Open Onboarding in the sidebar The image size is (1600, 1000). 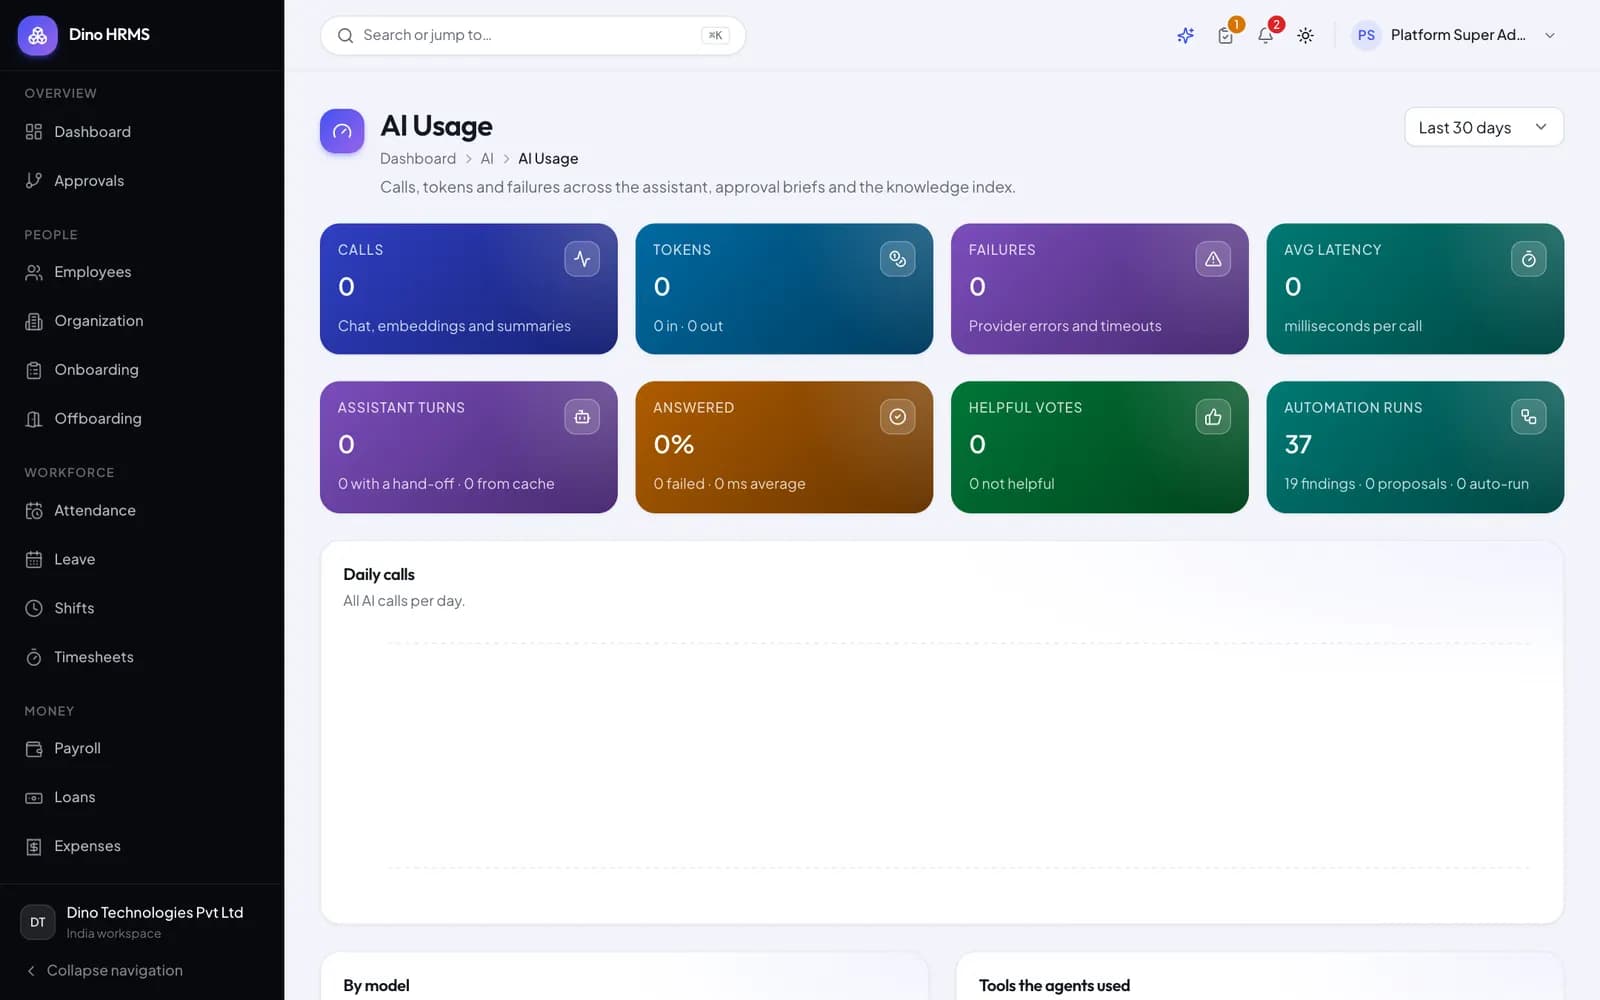pos(142,370)
